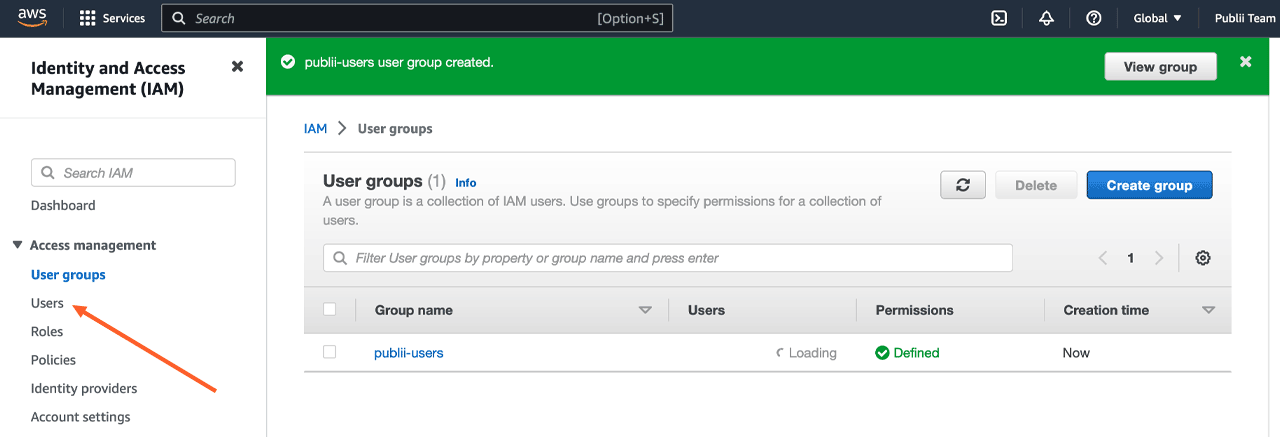The image size is (1280, 437).
Task: Open the Publii Team account menu
Action: pyautogui.click(x=1245, y=18)
